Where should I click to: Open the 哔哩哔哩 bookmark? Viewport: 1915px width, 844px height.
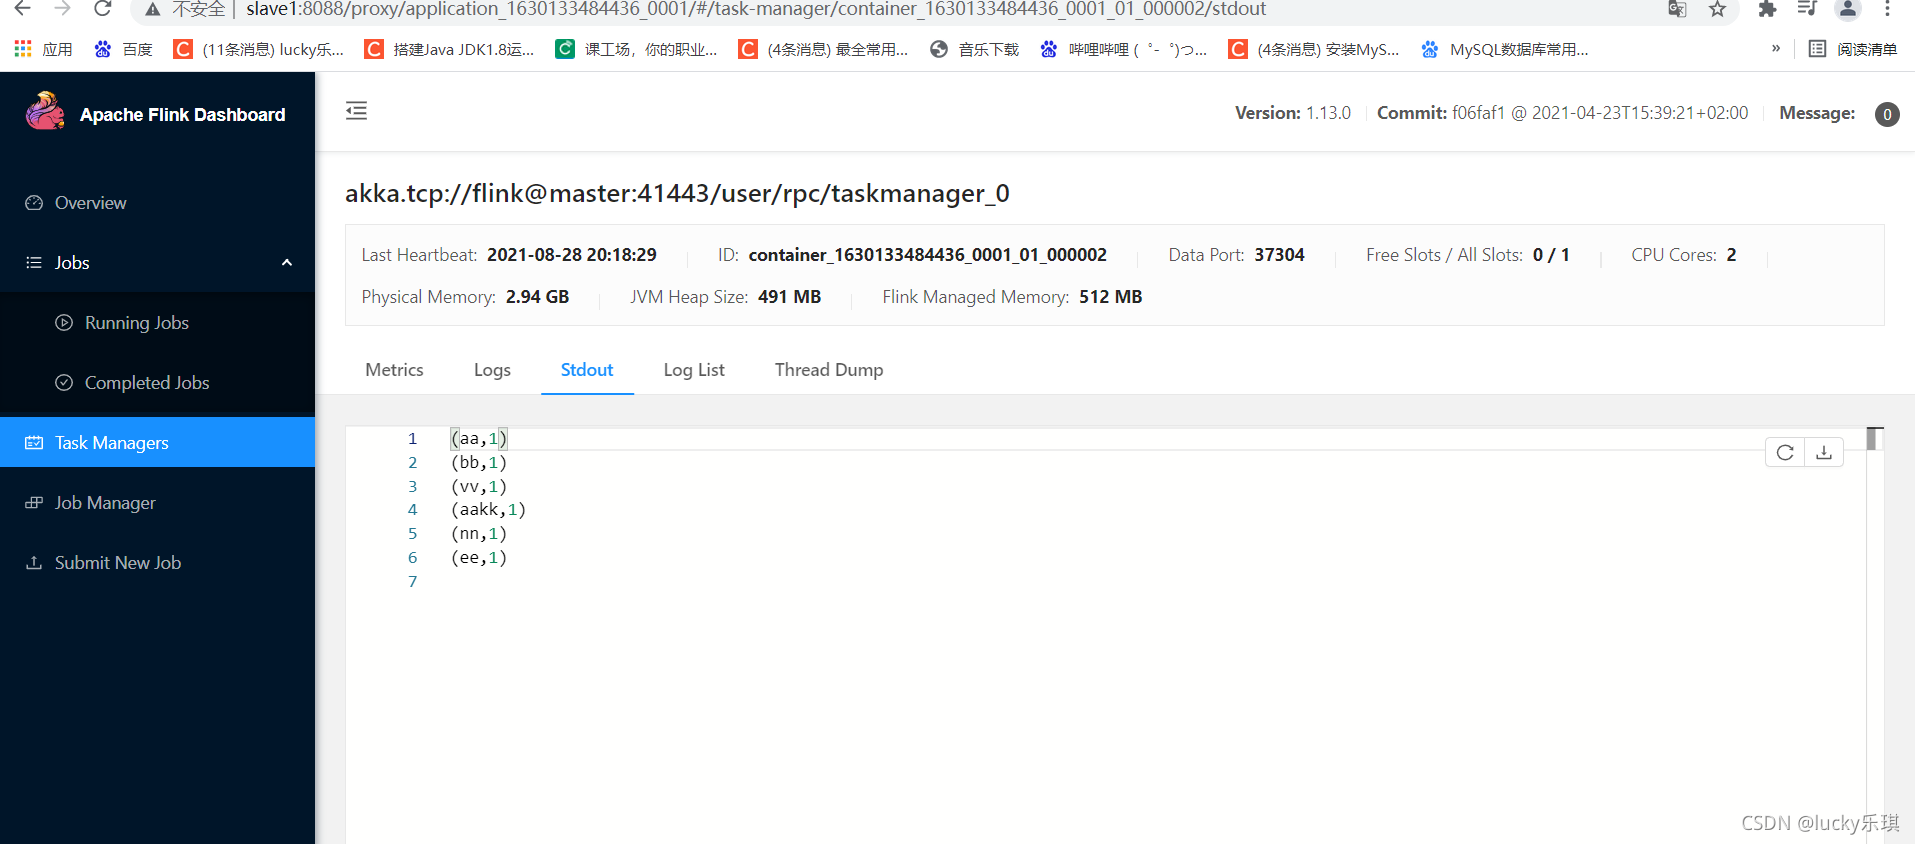pyautogui.click(x=1124, y=49)
